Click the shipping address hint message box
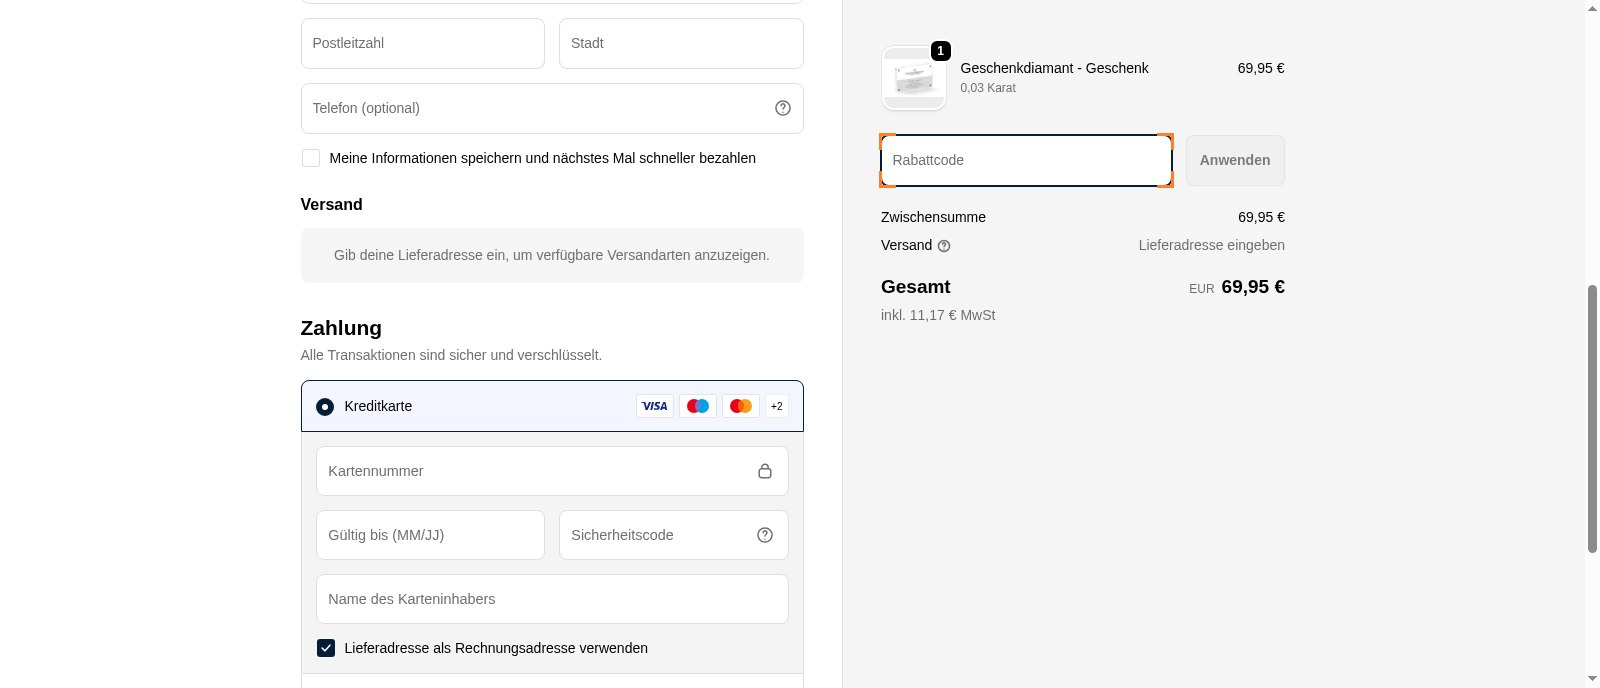 [552, 255]
